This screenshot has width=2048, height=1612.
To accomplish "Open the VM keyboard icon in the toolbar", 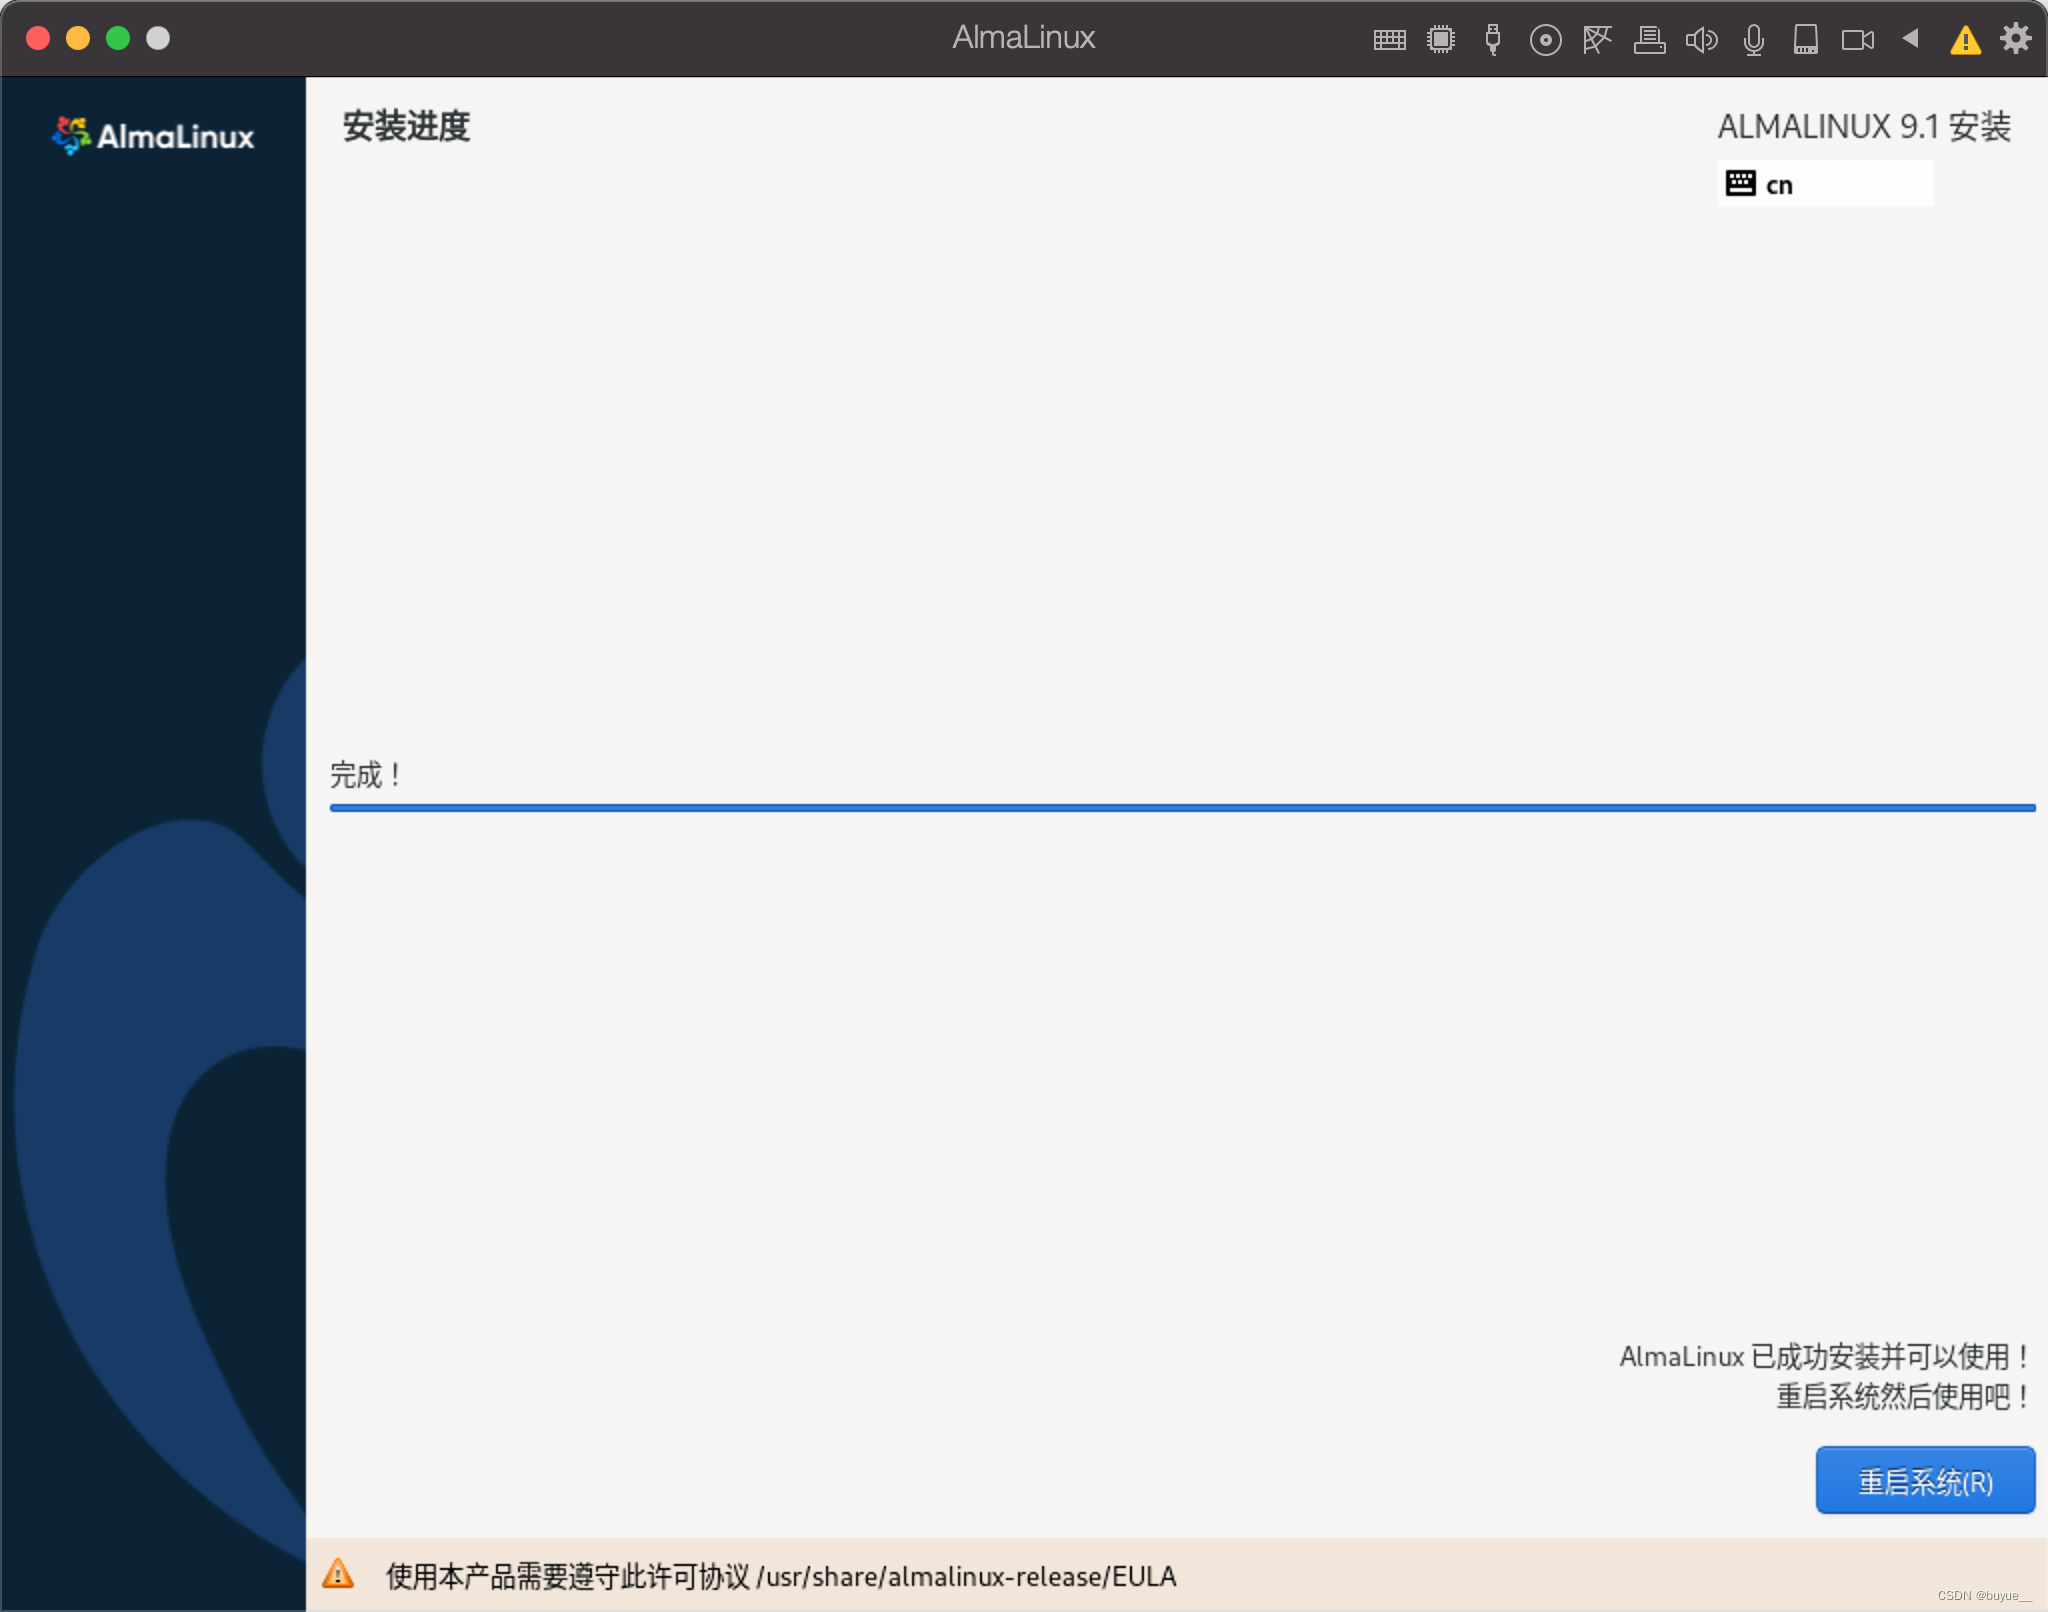I will (1389, 38).
